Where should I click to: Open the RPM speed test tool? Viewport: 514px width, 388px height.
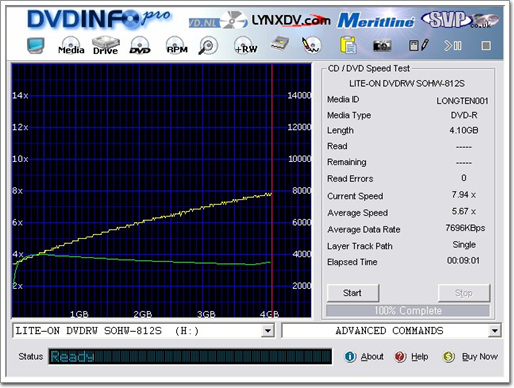tap(177, 46)
